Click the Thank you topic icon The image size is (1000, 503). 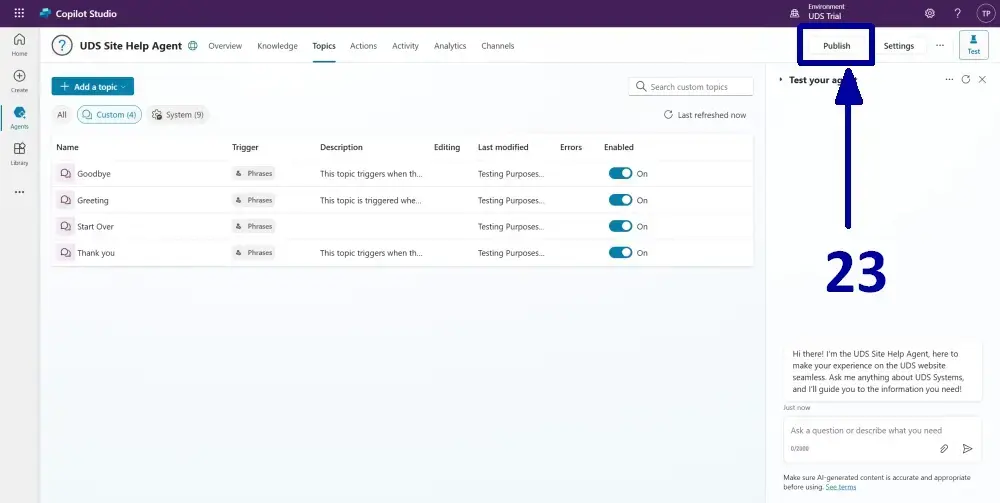(x=65, y=252)
